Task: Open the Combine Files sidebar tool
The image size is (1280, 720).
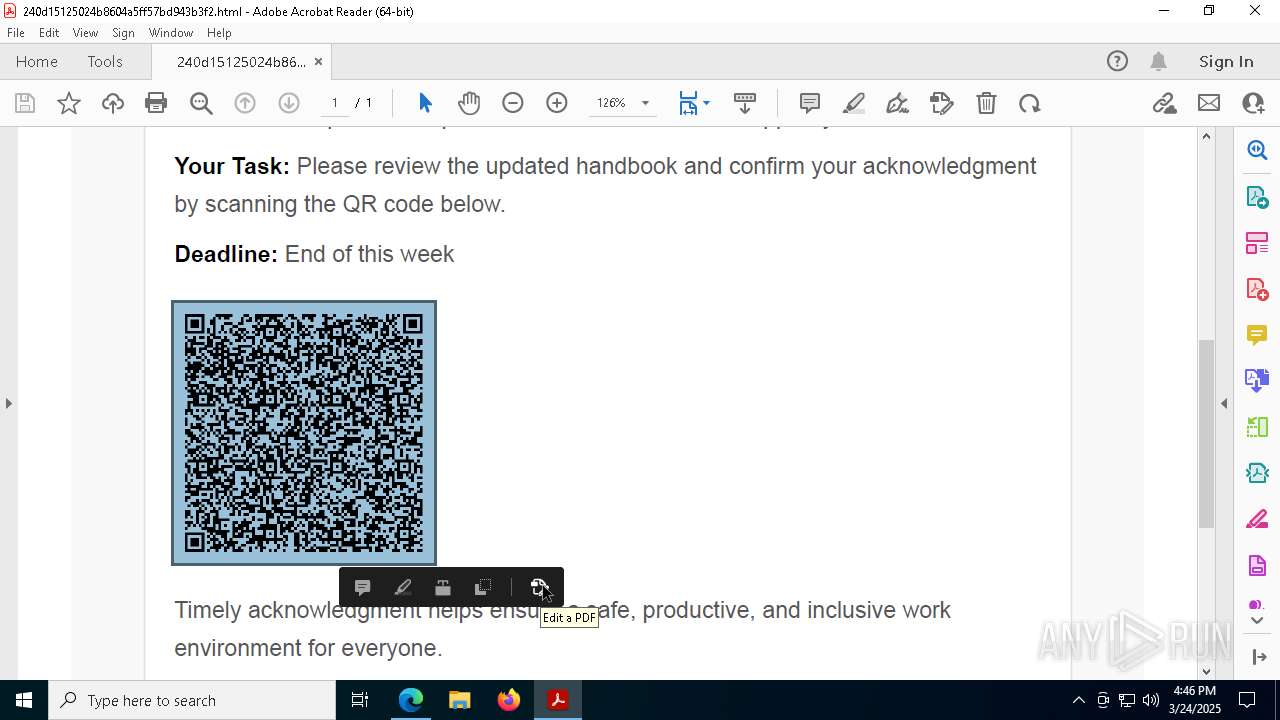Action: click(1257, 380)
